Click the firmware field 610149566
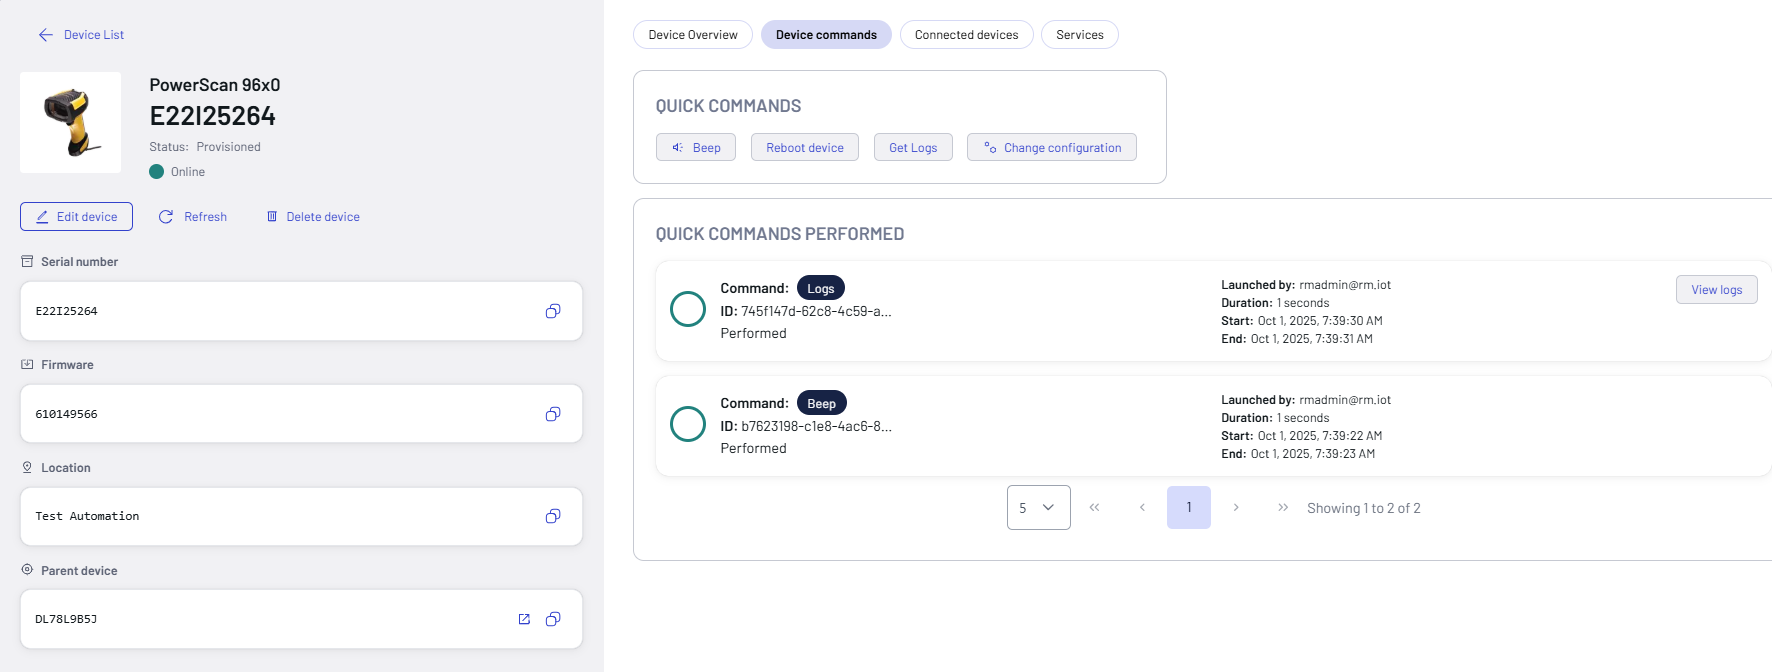Screen dimensions: 1772x672 coord(301,414)
